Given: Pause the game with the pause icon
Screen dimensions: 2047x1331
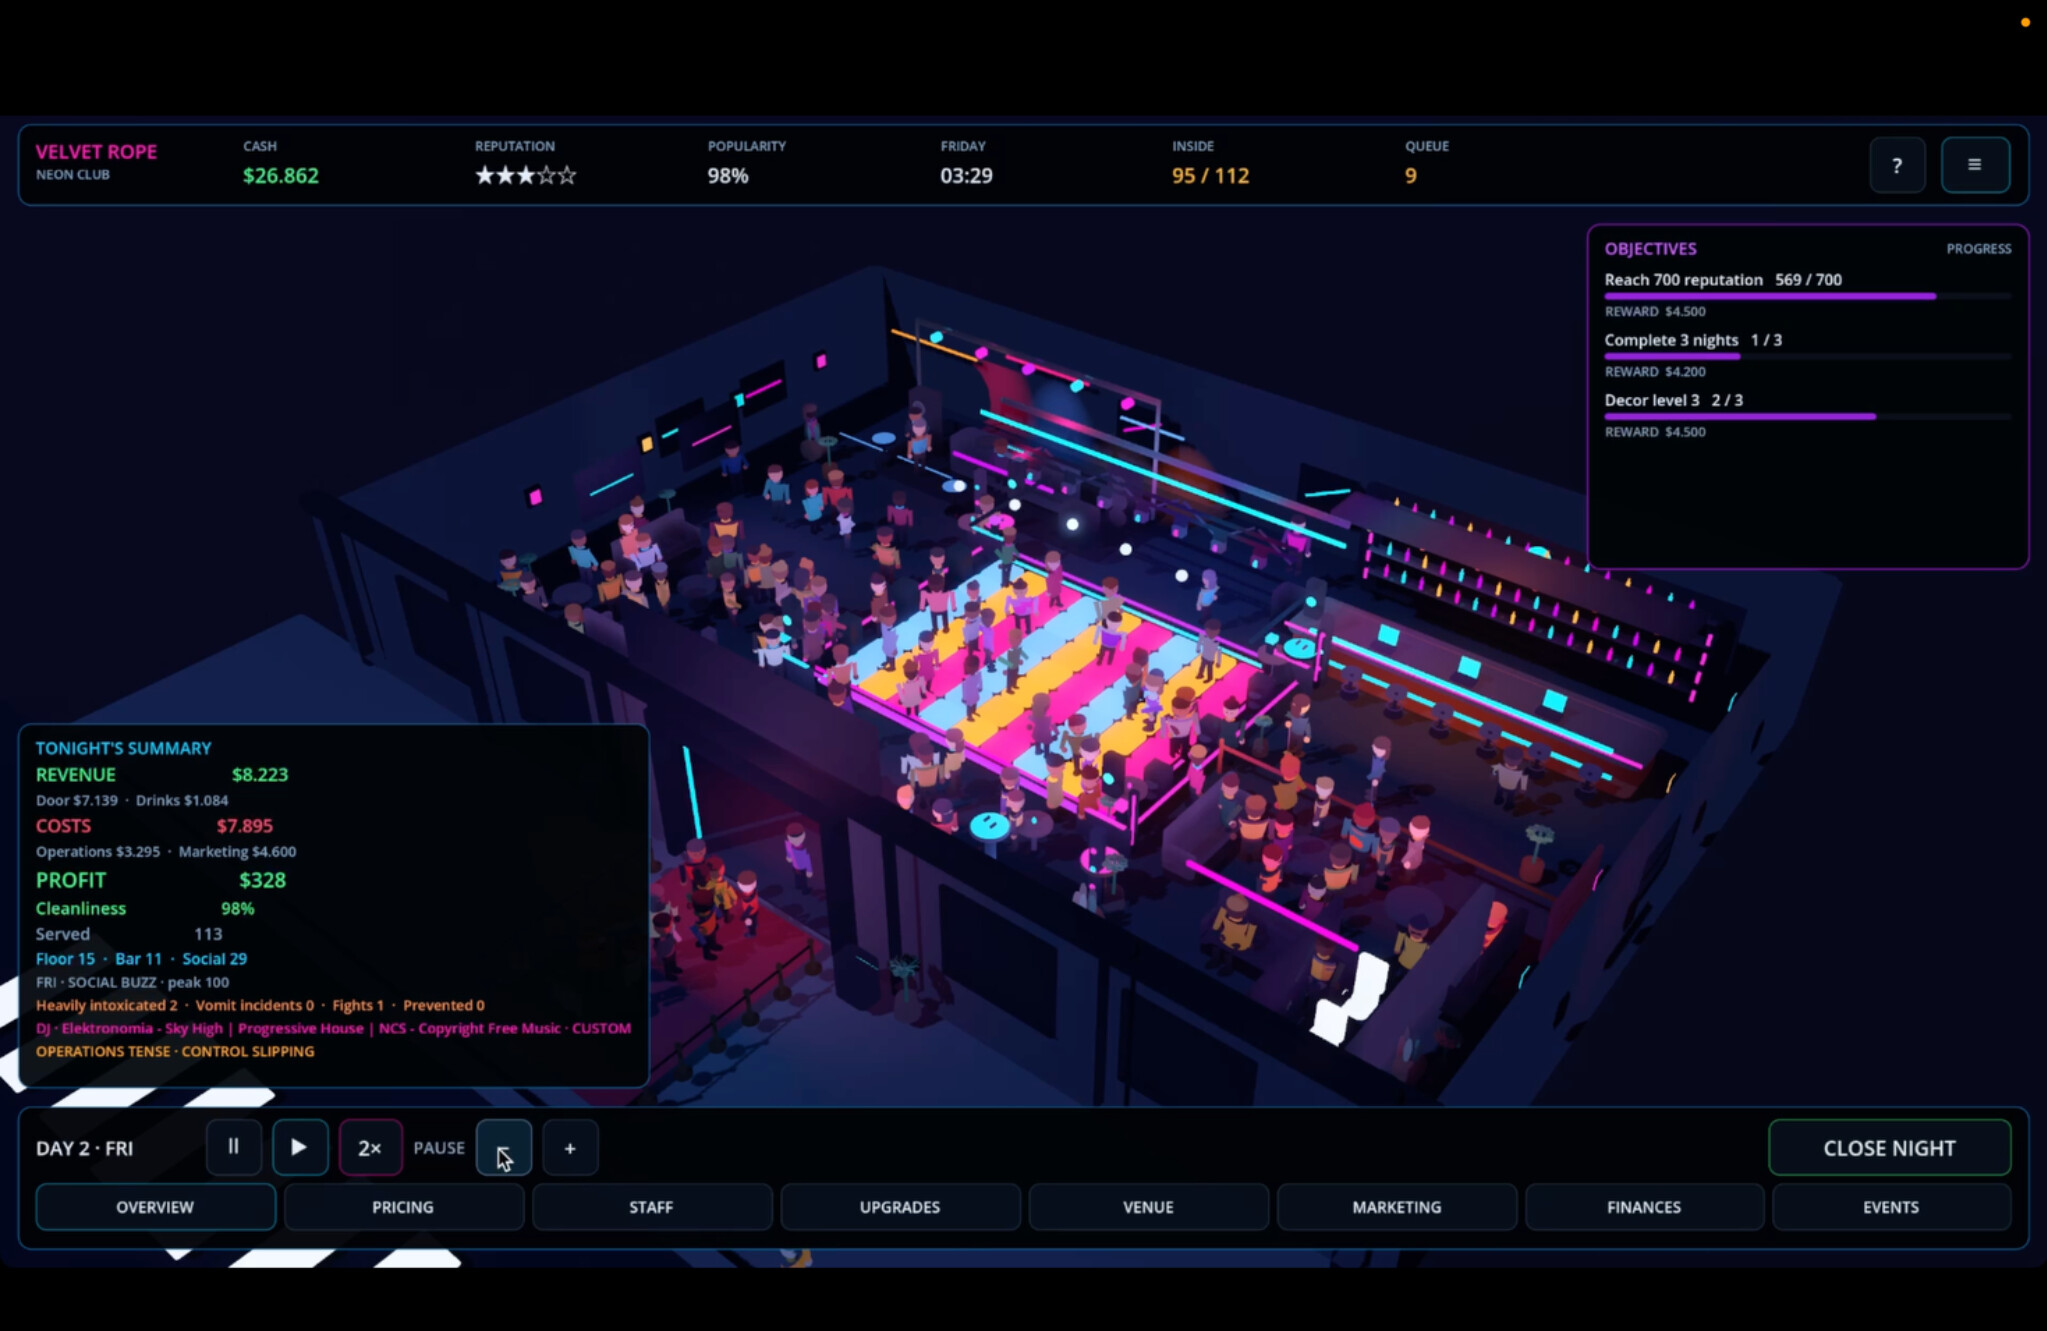Looking at the screenshot, I should (x=233, y=1147).
